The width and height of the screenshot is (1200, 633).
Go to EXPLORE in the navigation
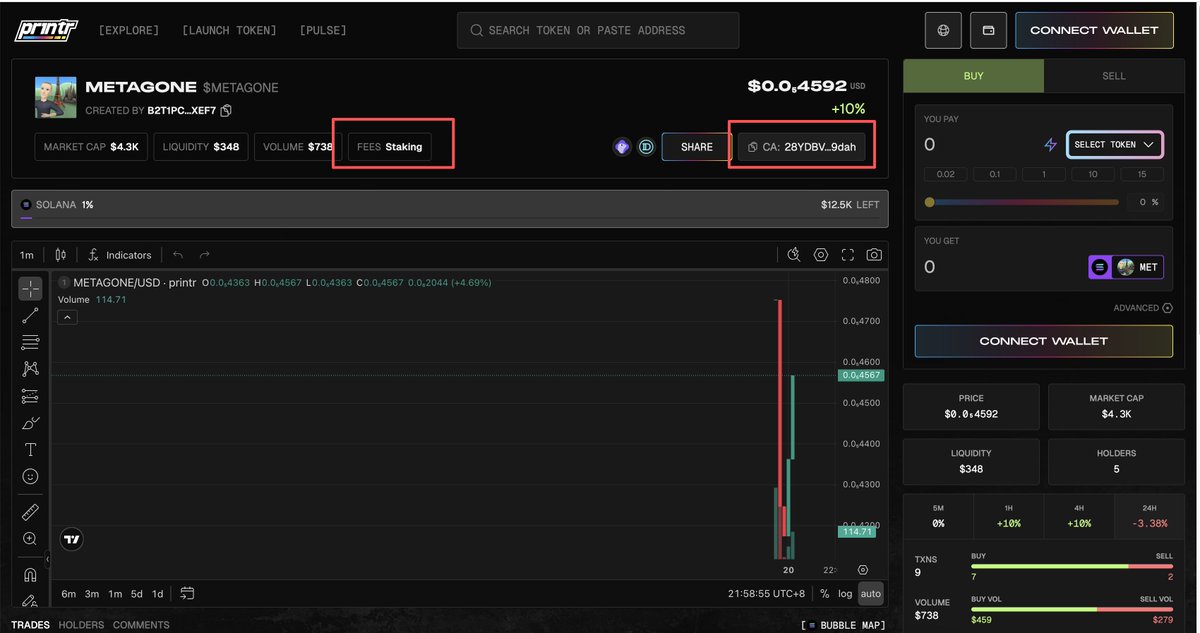pos(128,30)
